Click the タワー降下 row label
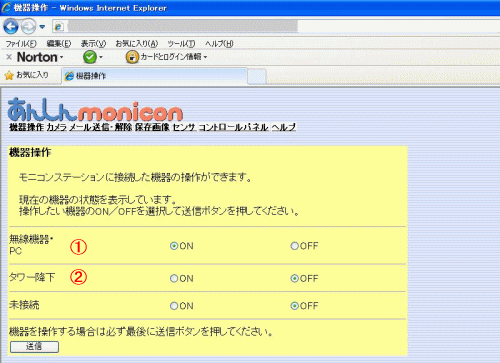 point(32,277)
